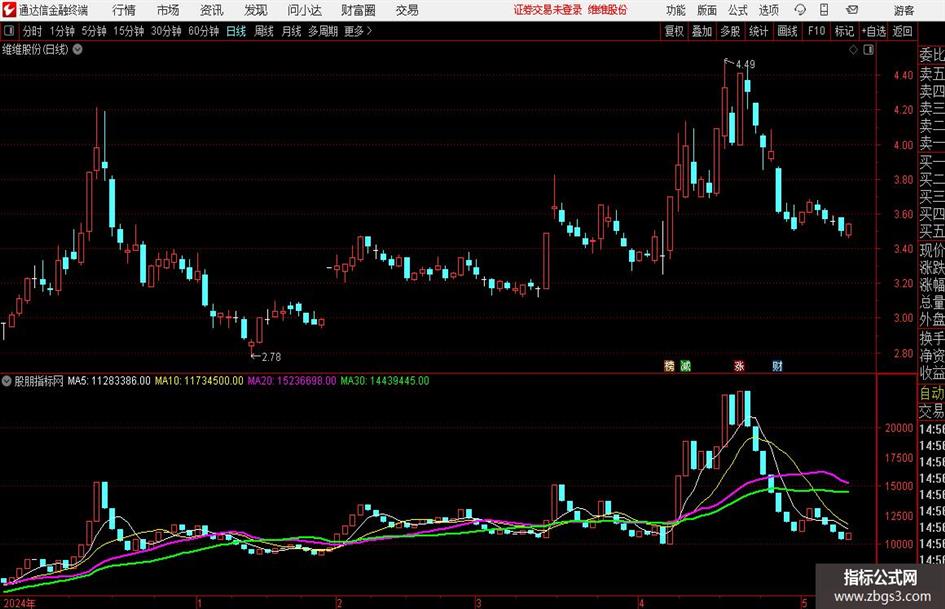Open the 问小达 menu
945x609 pixels.
304,10
